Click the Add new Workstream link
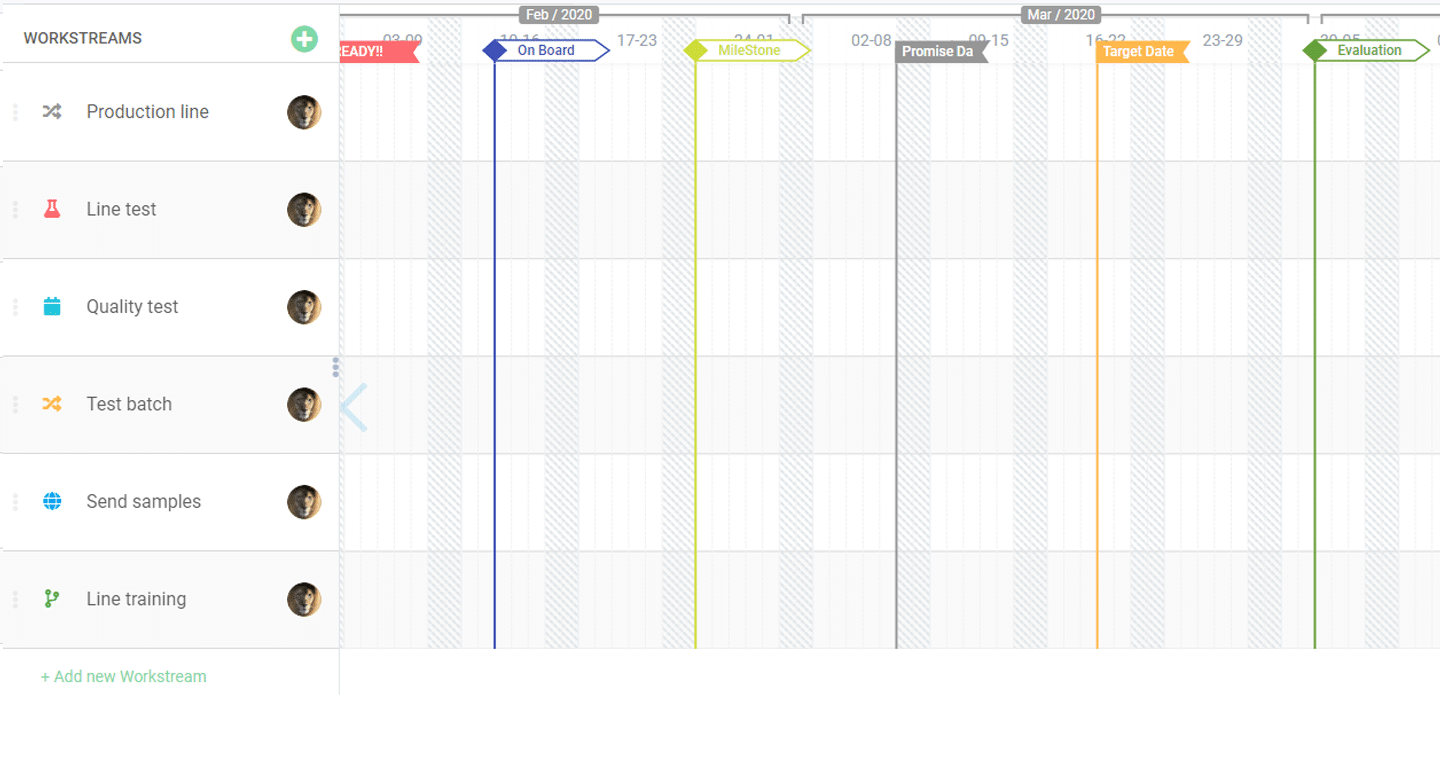Viewport: 1440px width, 759px height. click(123, 676)
